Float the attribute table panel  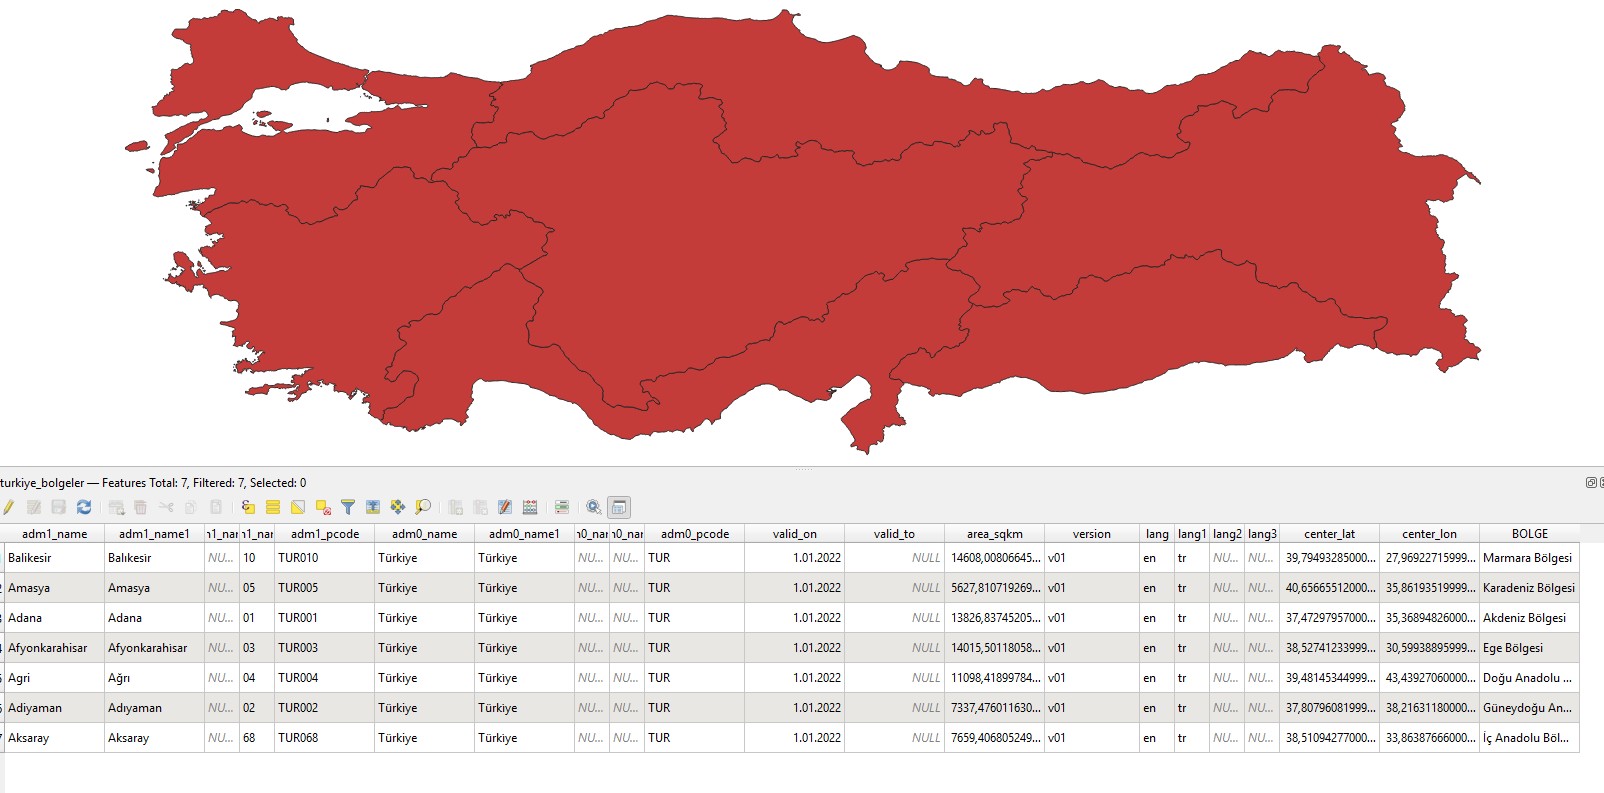click(x=1590, y=482)
